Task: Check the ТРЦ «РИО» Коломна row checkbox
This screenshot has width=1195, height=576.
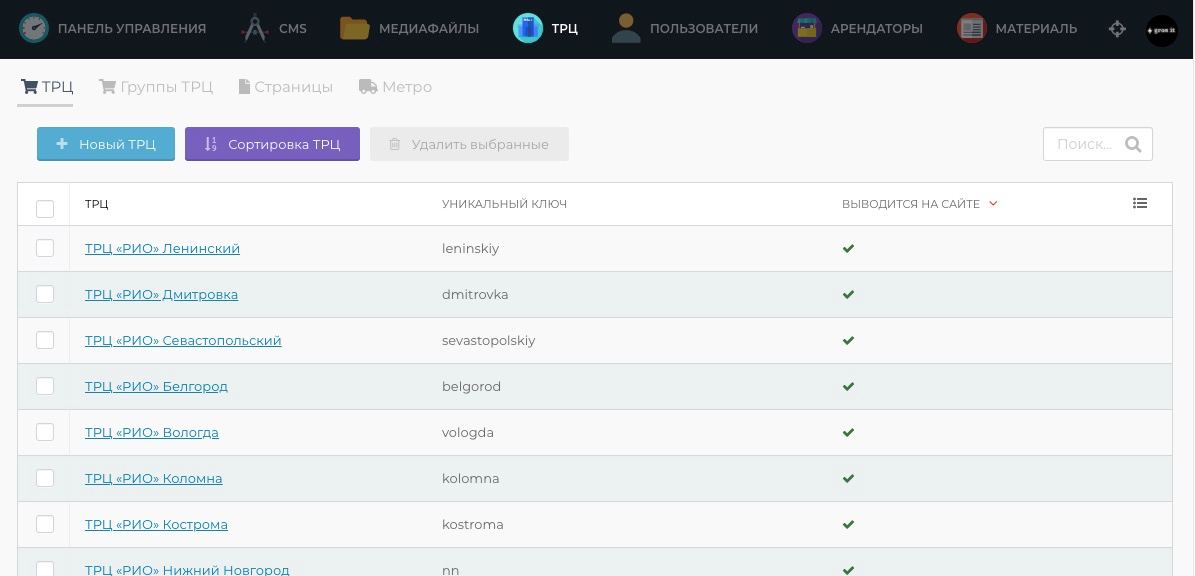Action: coord(45,478)
